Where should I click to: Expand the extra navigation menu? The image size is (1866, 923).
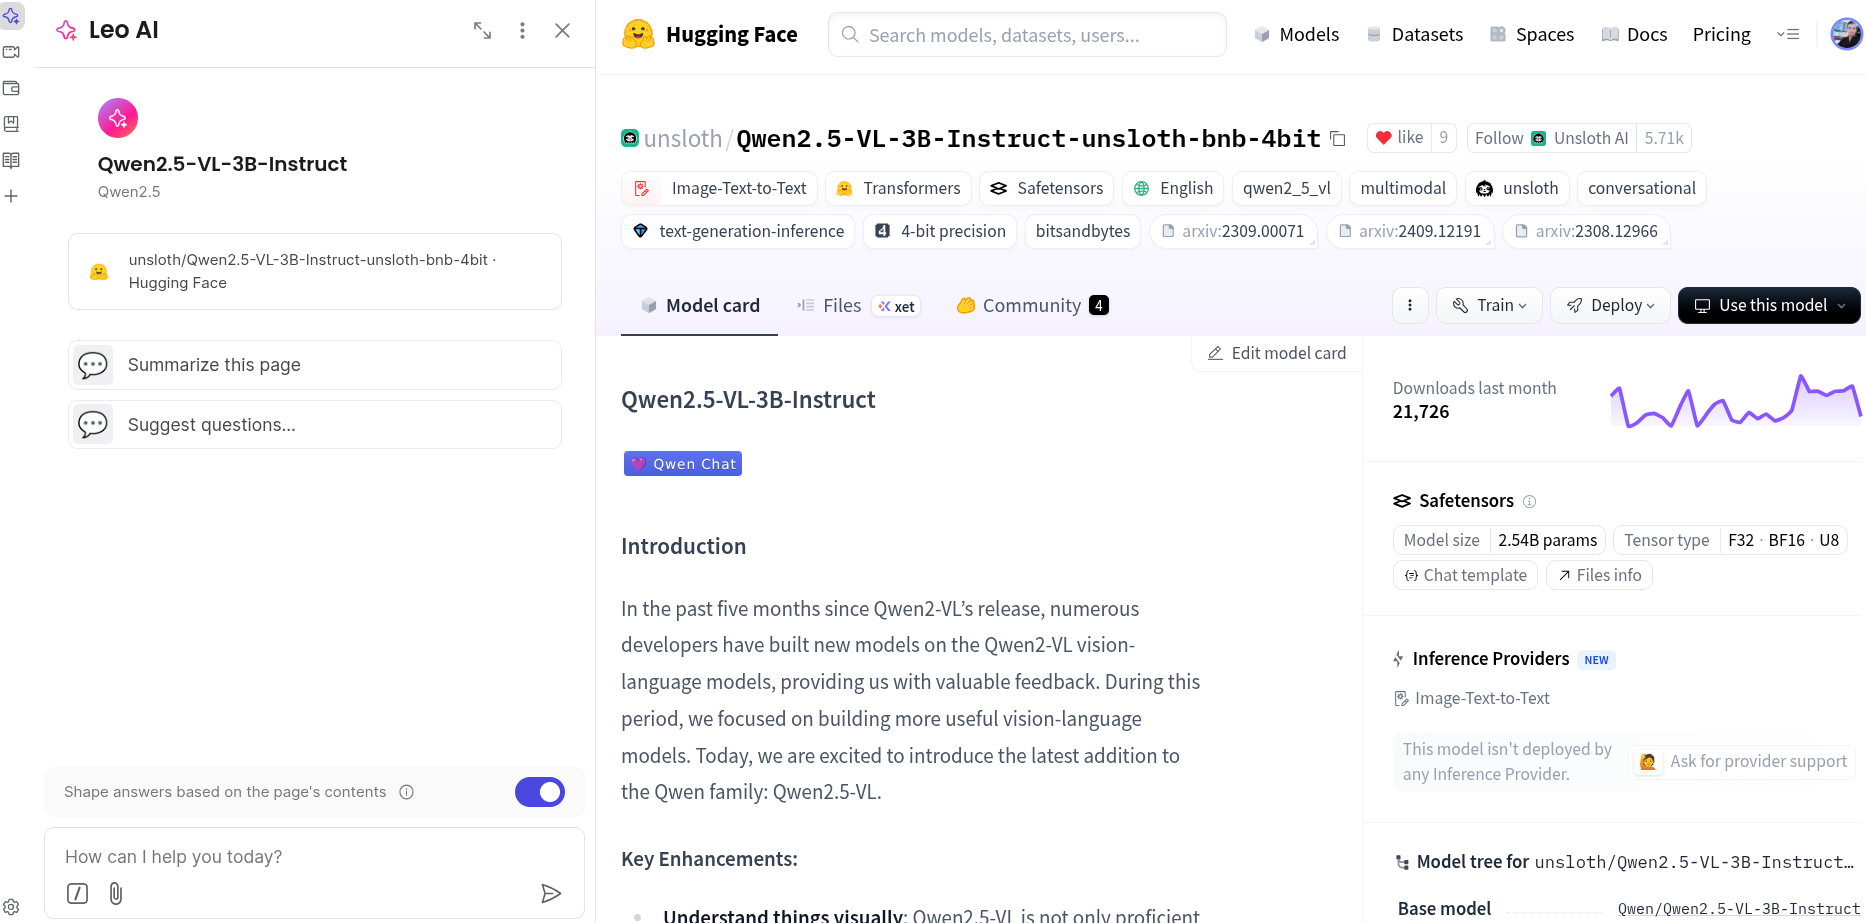point(1788,35)
